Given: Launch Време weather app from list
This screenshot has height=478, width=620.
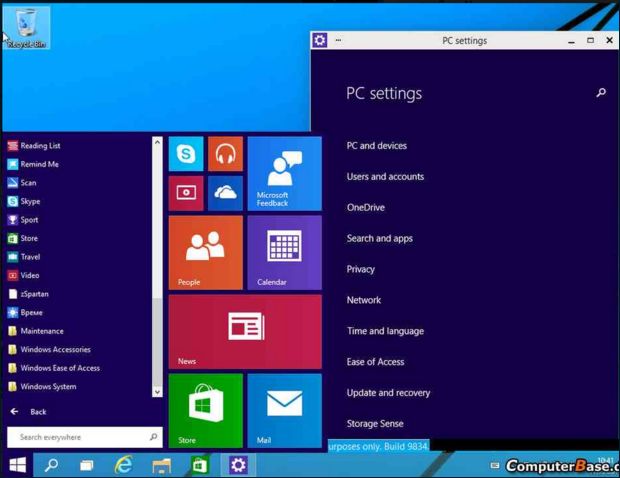Looking at the screenshot, I should click(25, 313).
